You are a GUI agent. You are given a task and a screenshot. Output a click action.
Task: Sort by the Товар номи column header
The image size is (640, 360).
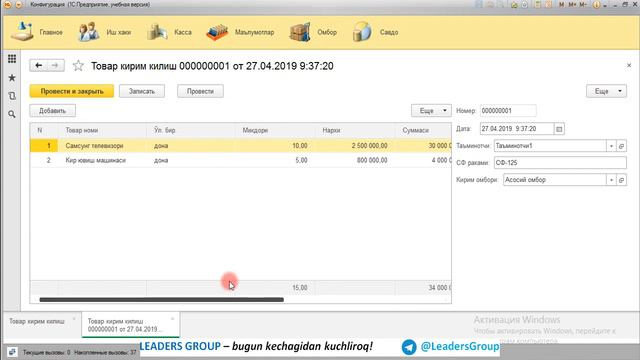point(102,130)
